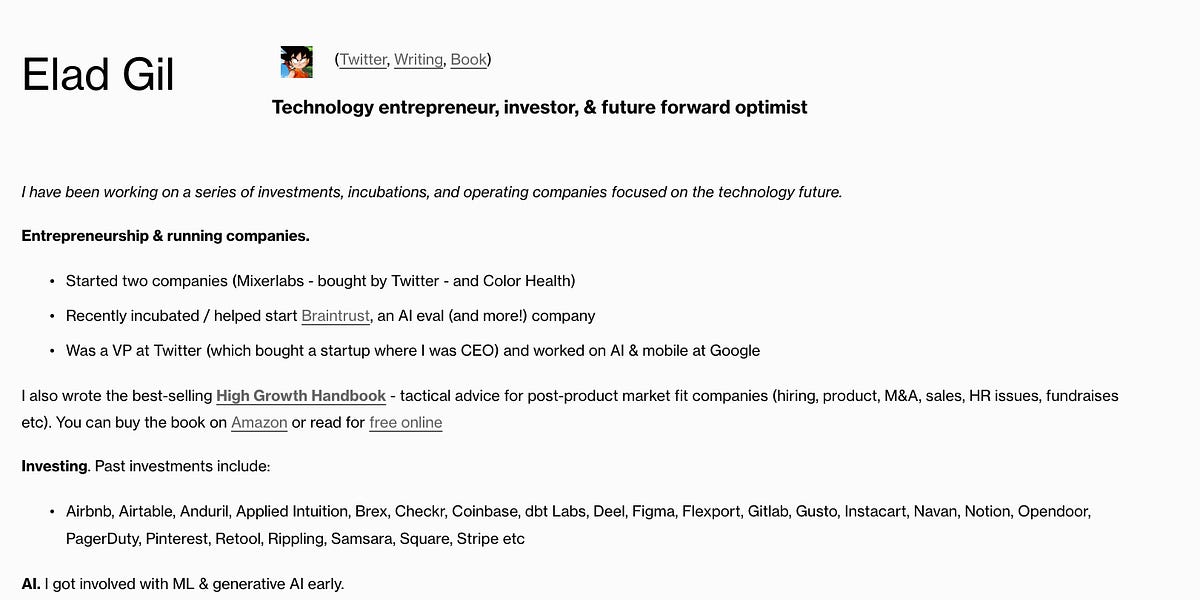Image resolution: width=1200 pixels, height=600 pixels.
Task: Click Airbnb in the investments list
Action: 88,511
